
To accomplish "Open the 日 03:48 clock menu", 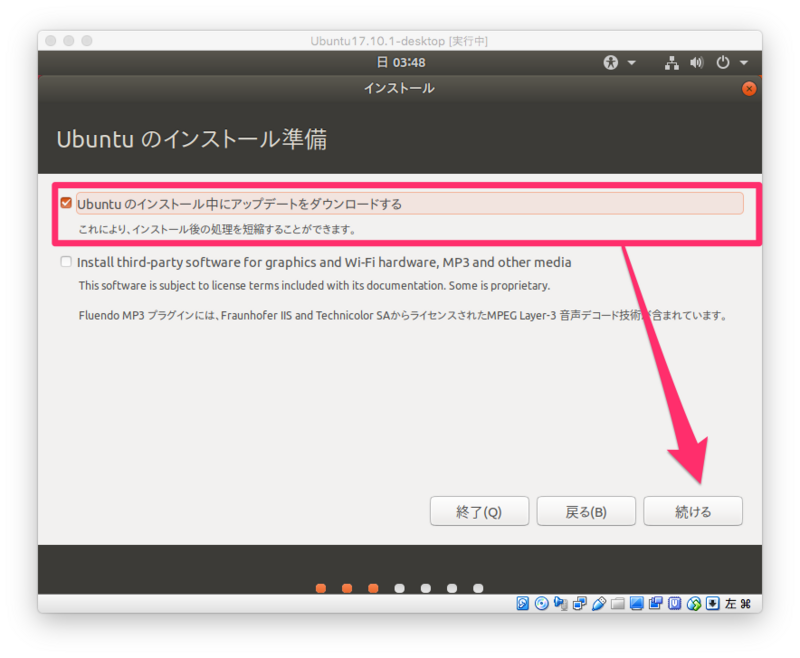I will (x=401, y=62).
